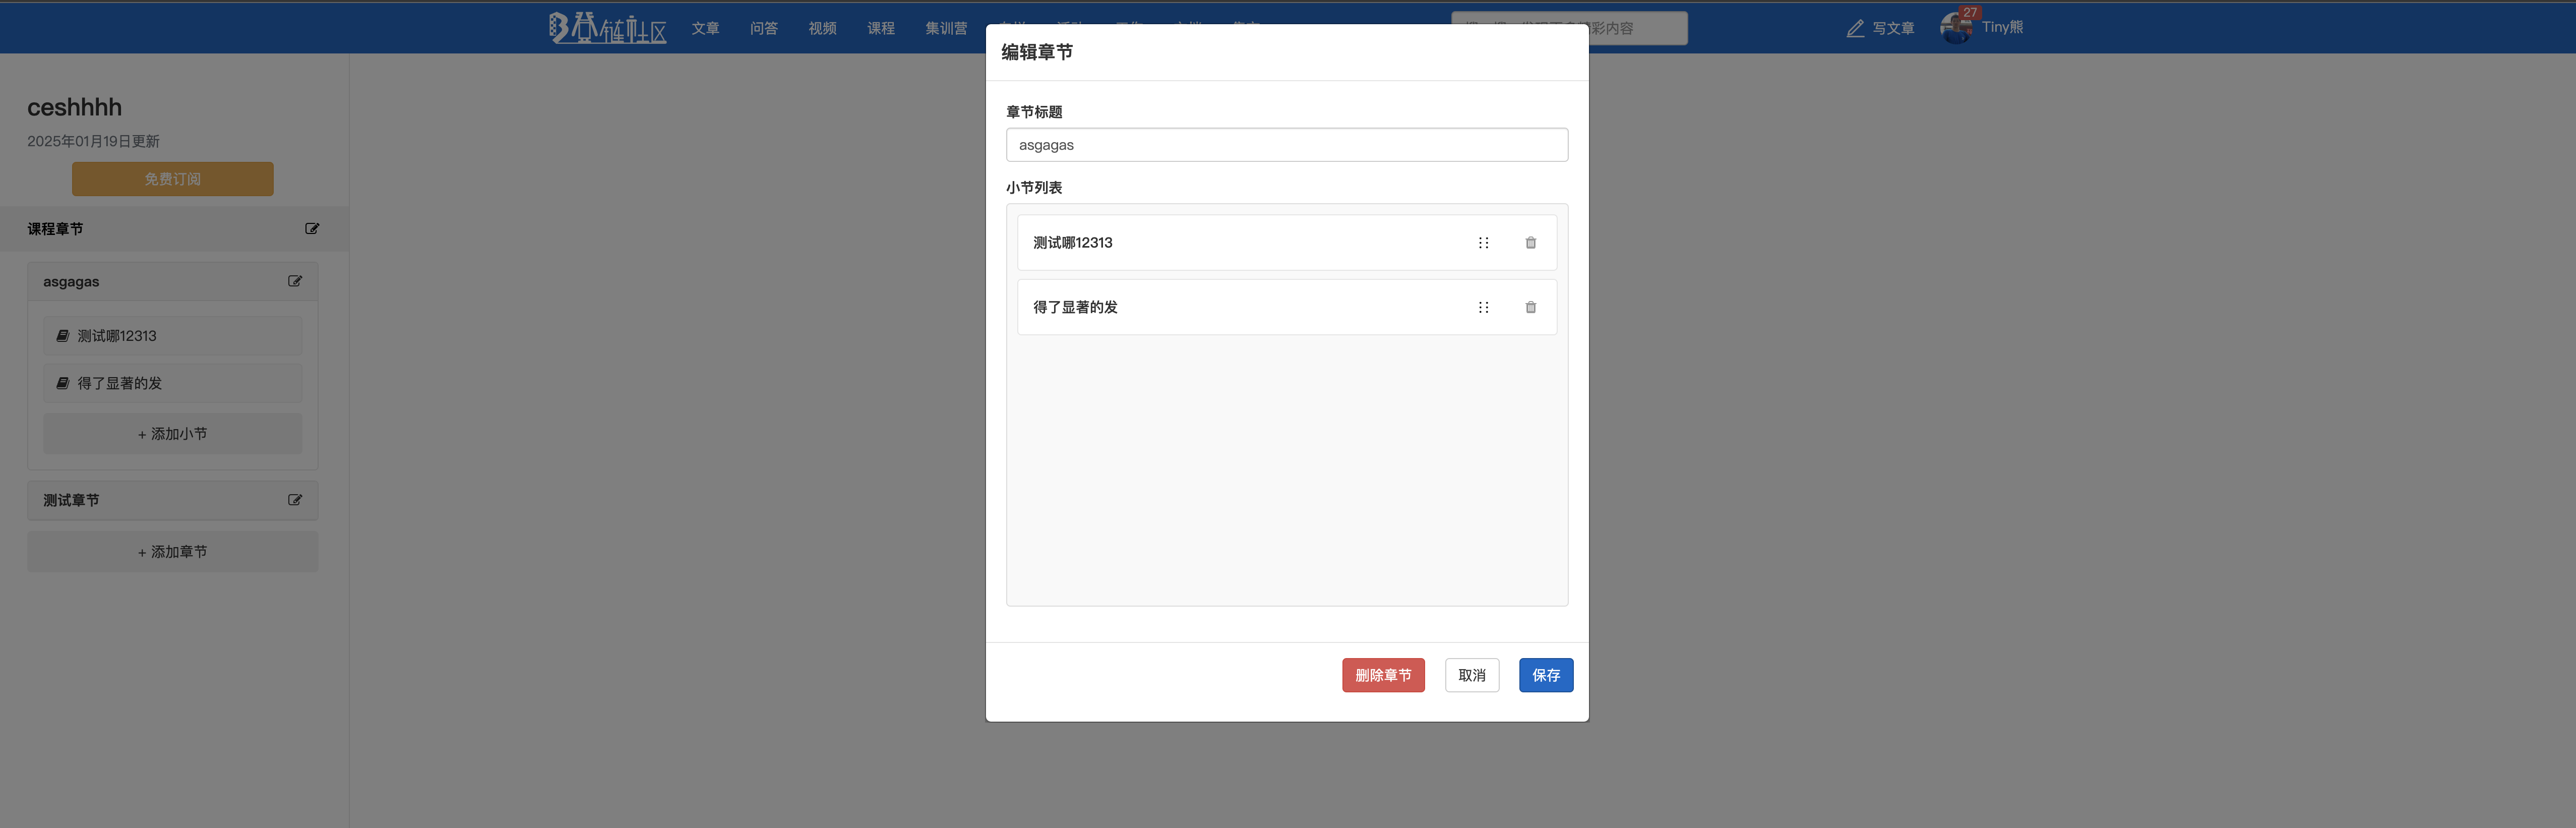The height and width of the screenshot is (828, 2576).
Task: Click the 得了显著的发 row in dialog list
Action: tap(1286, 308)
